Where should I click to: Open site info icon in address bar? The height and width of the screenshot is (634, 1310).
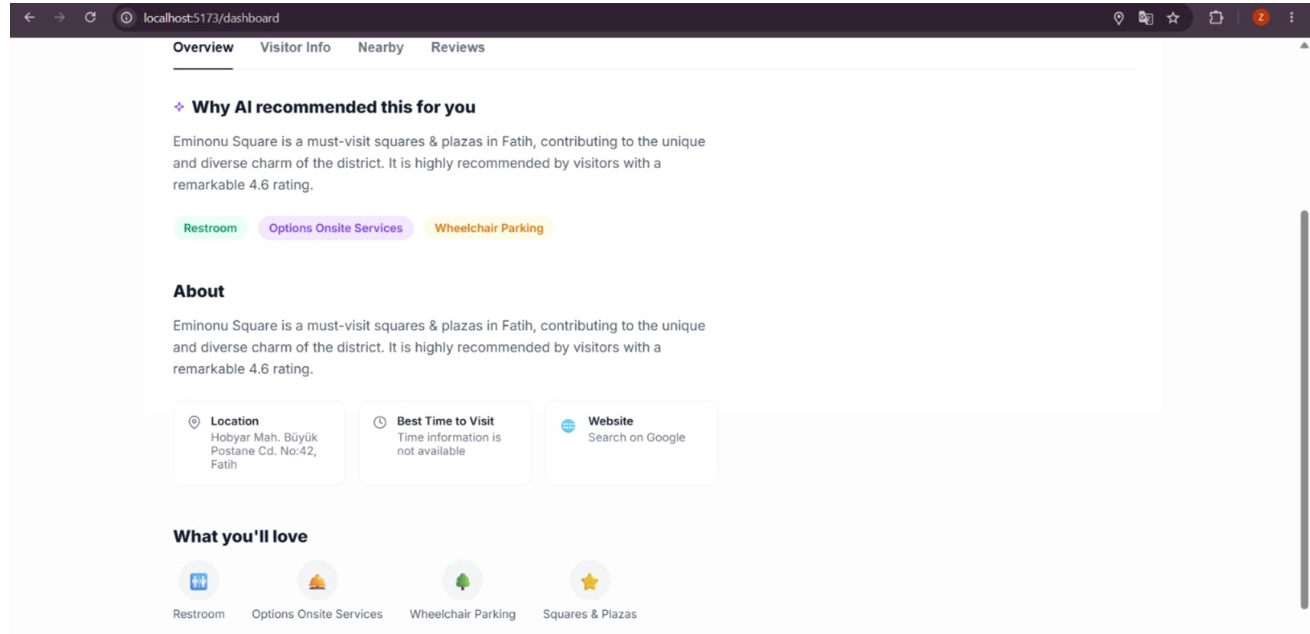pos(126,18)
